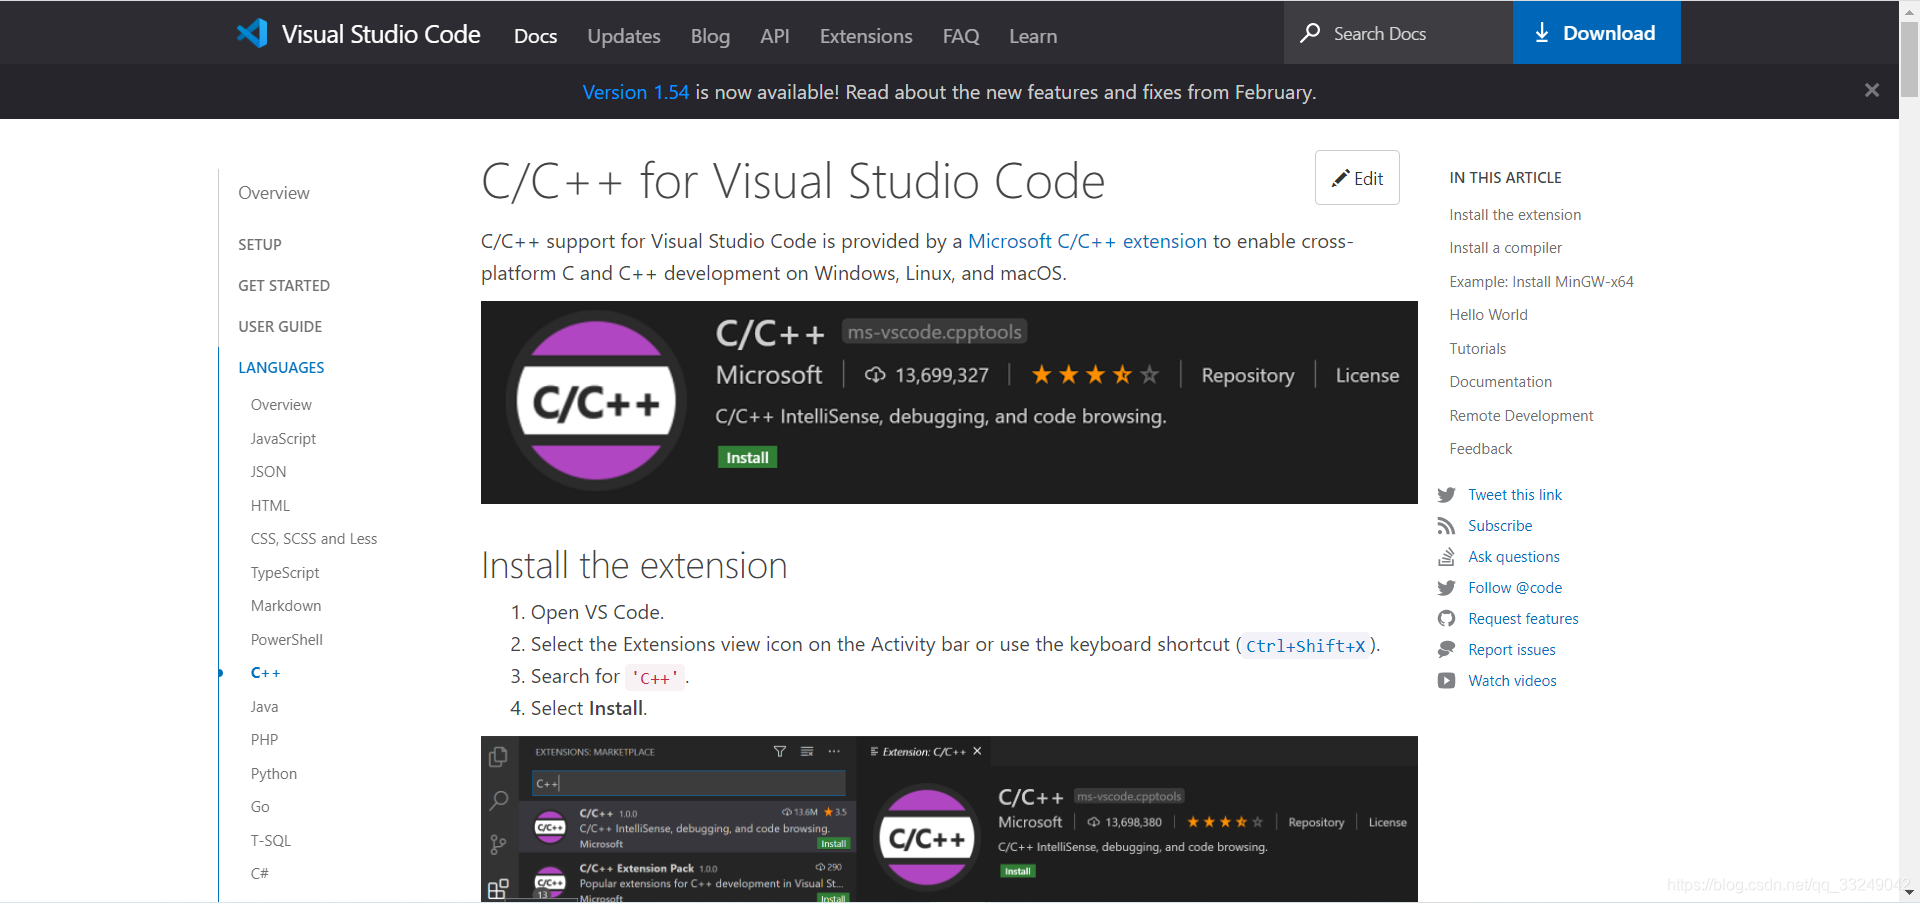Select PowerShell in the languages list
The height and width of the screenshot is (903, 1920).
(287, 639)
